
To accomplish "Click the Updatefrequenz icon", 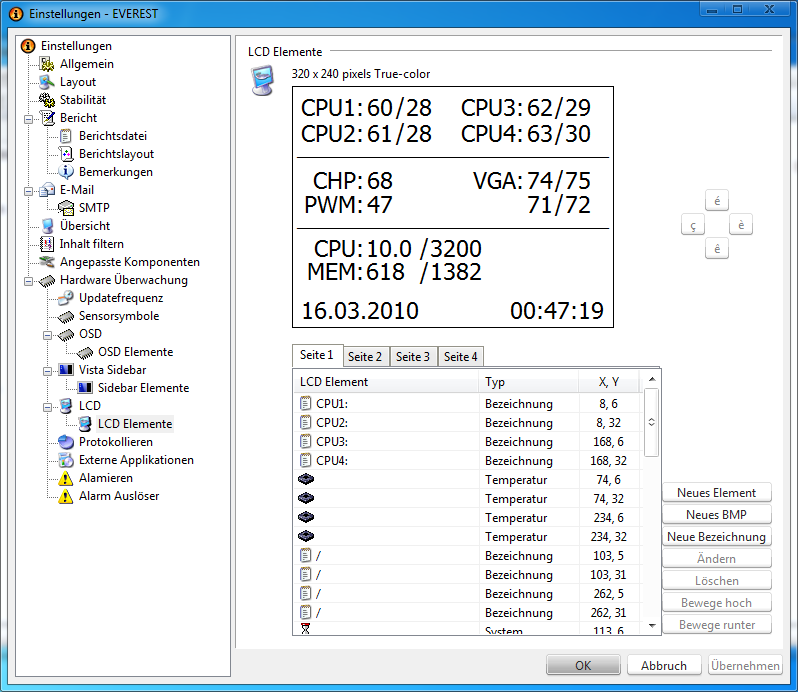I will tap(66, 298).
